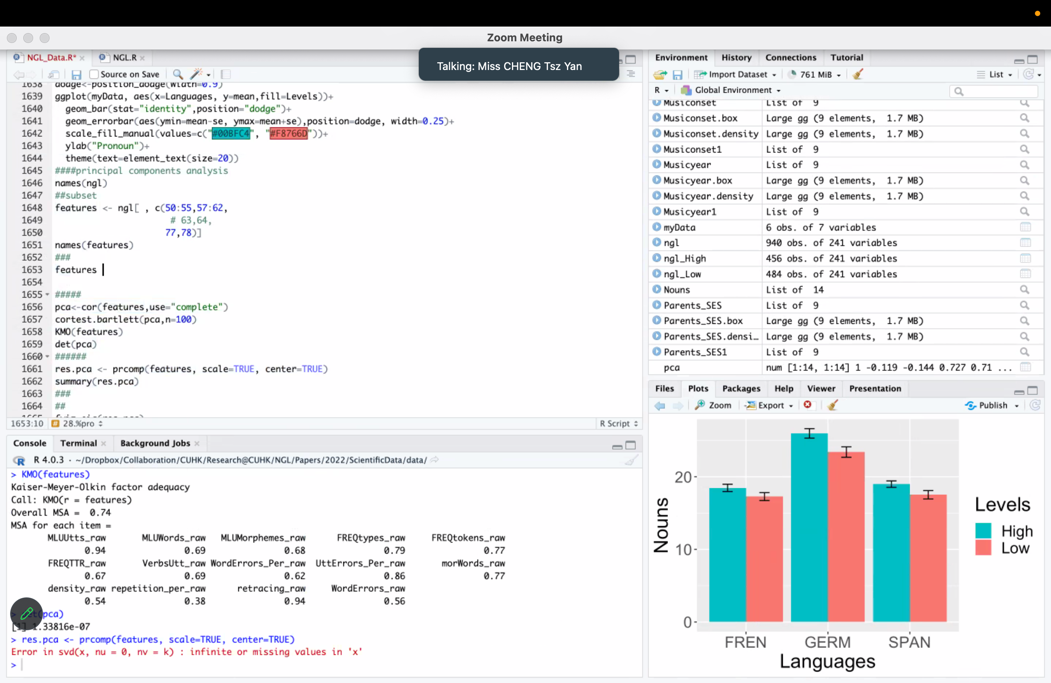Click the save script disk icon
The height and width of the screenshot is (683, 1051).
click(76, 74)
